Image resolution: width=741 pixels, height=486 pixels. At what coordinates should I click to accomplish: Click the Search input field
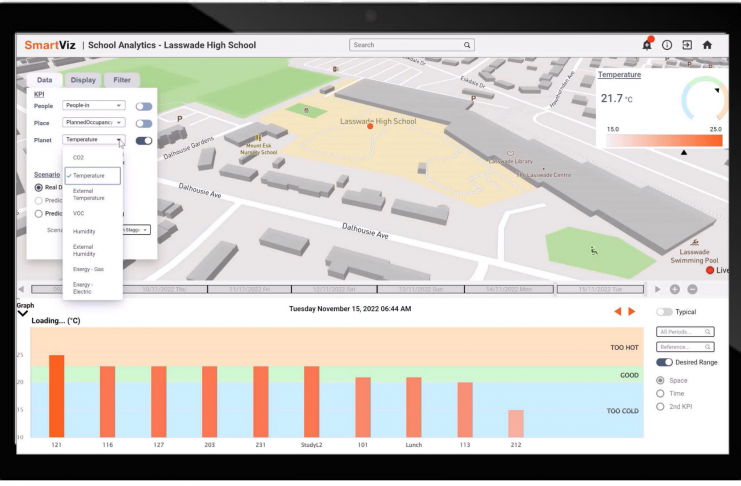tap(411, 45)
